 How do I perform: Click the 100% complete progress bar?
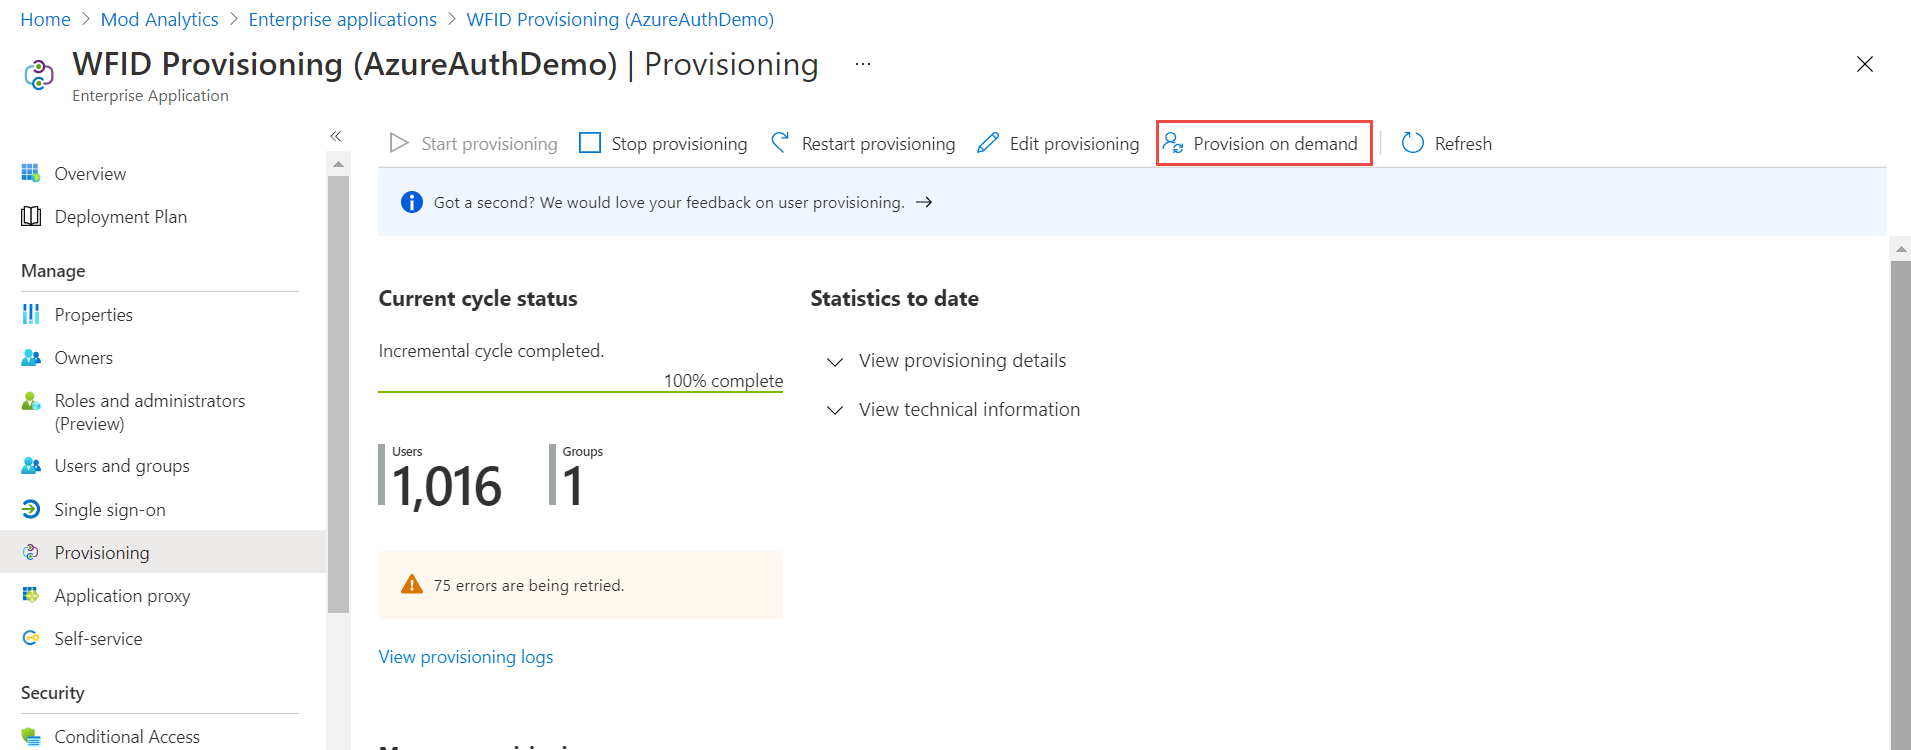(580, 392)
